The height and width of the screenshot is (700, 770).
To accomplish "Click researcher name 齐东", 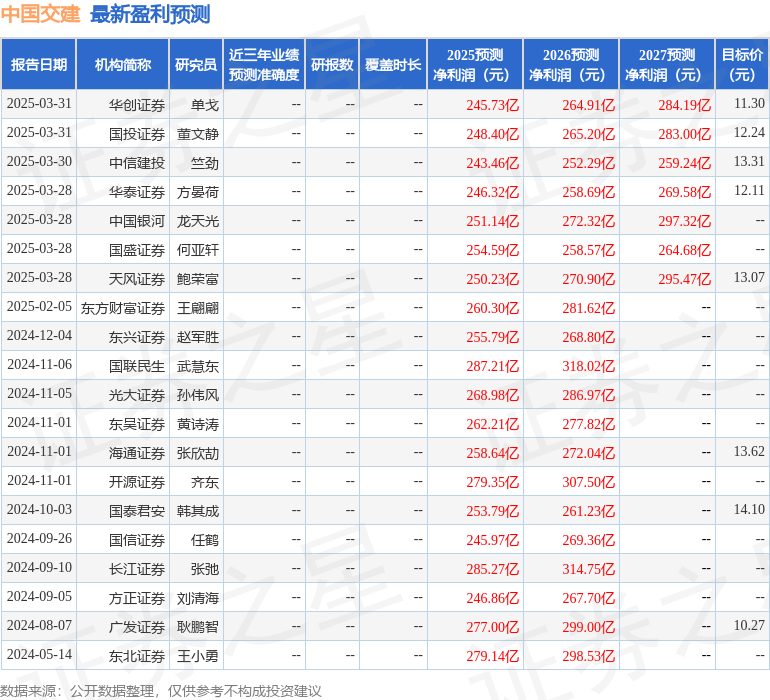I will tap(205, 482).
